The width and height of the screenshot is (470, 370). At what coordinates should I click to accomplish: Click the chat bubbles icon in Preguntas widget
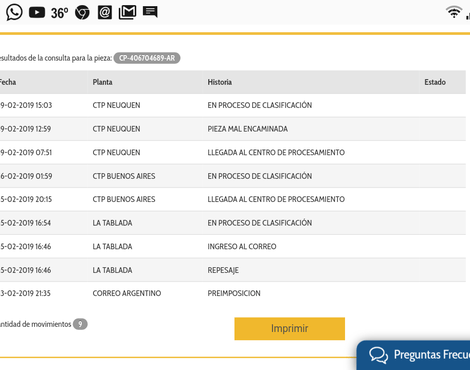point(378,355)
